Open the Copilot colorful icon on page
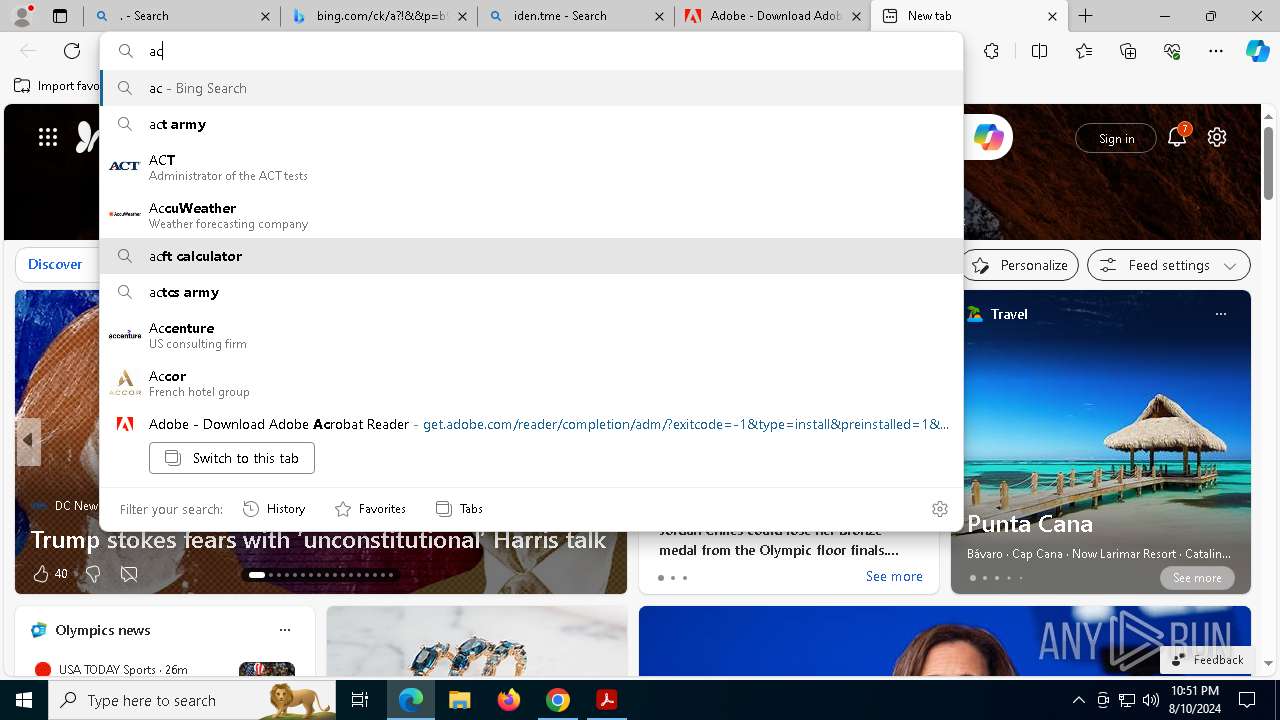Viewport: 1280px width, 720px height. (988, 138)
